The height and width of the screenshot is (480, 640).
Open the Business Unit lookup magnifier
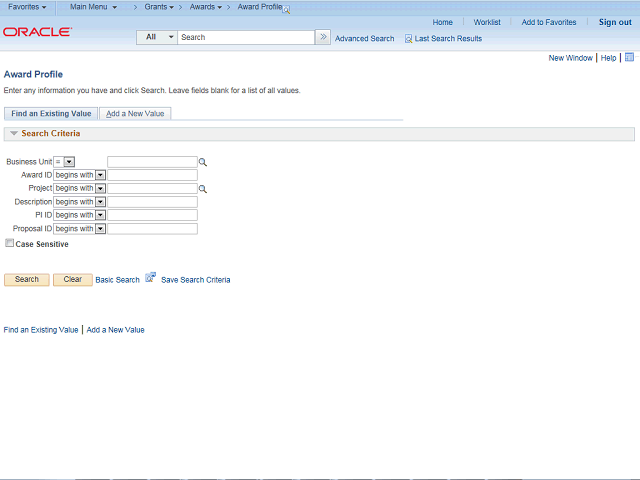pos(202,162)
